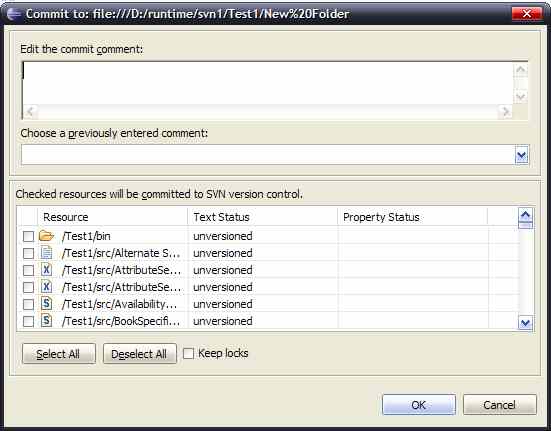551x431 pixels.
Task: Click the S file icon of /Test1/src/BookSpecifi...
Action: [46, 320]
